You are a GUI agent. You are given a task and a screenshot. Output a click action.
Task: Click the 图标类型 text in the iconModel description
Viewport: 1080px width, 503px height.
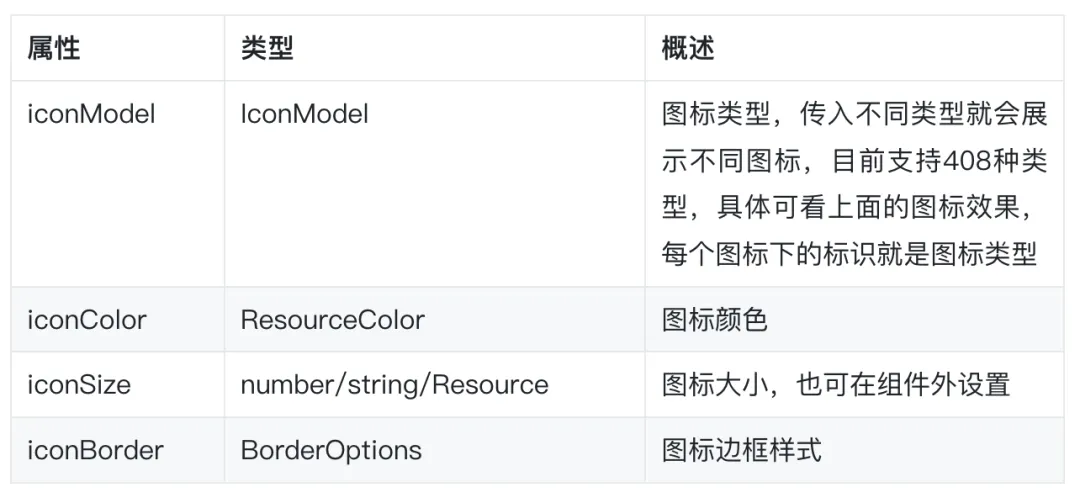tap(716, 115)
